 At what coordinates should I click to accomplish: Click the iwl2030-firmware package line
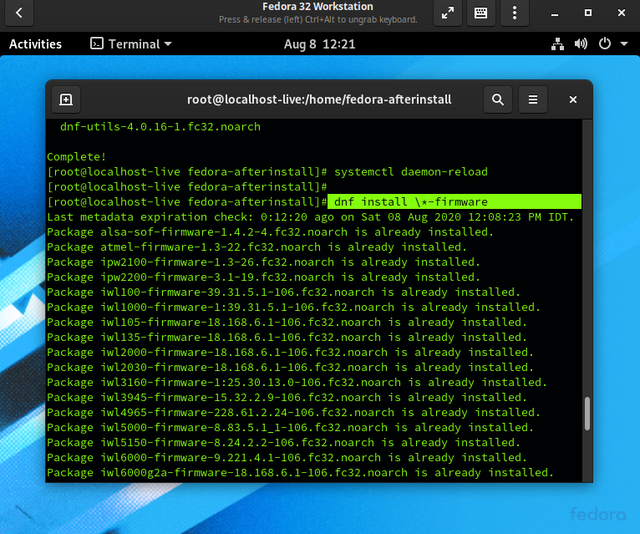tap(290, 367)
